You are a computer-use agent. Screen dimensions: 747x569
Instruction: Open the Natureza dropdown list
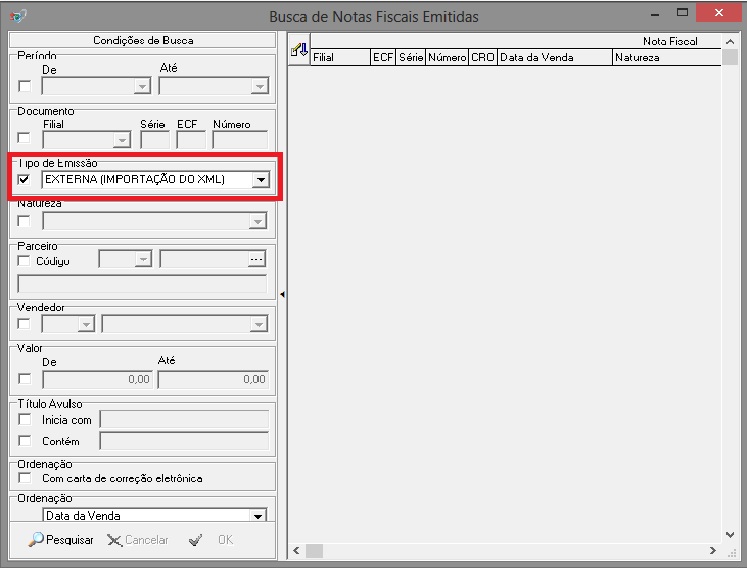[x=259, y=221]
